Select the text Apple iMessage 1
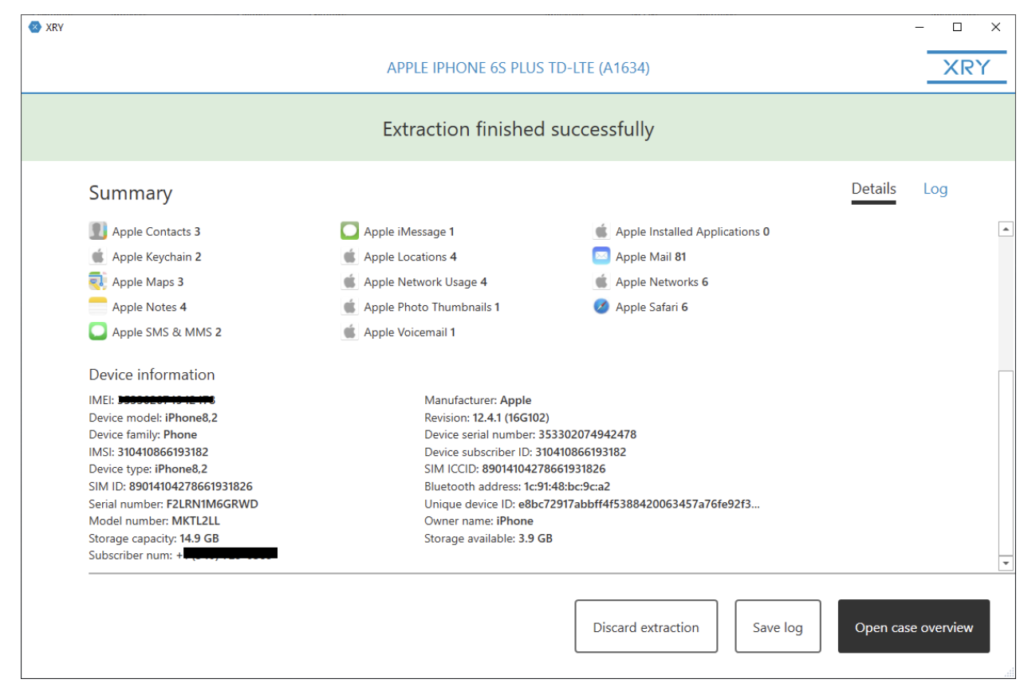The width and height of the screenshot is (1024, 687). coord(409,231)
